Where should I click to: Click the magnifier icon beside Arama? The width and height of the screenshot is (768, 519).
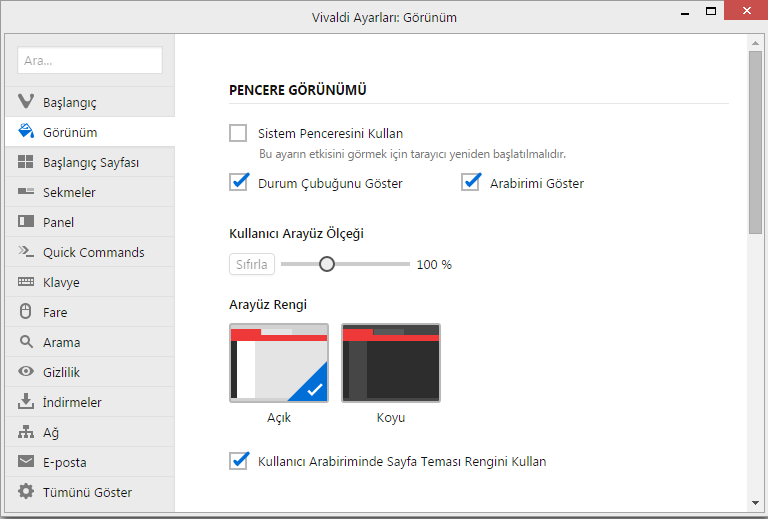[x=26, y=341]
